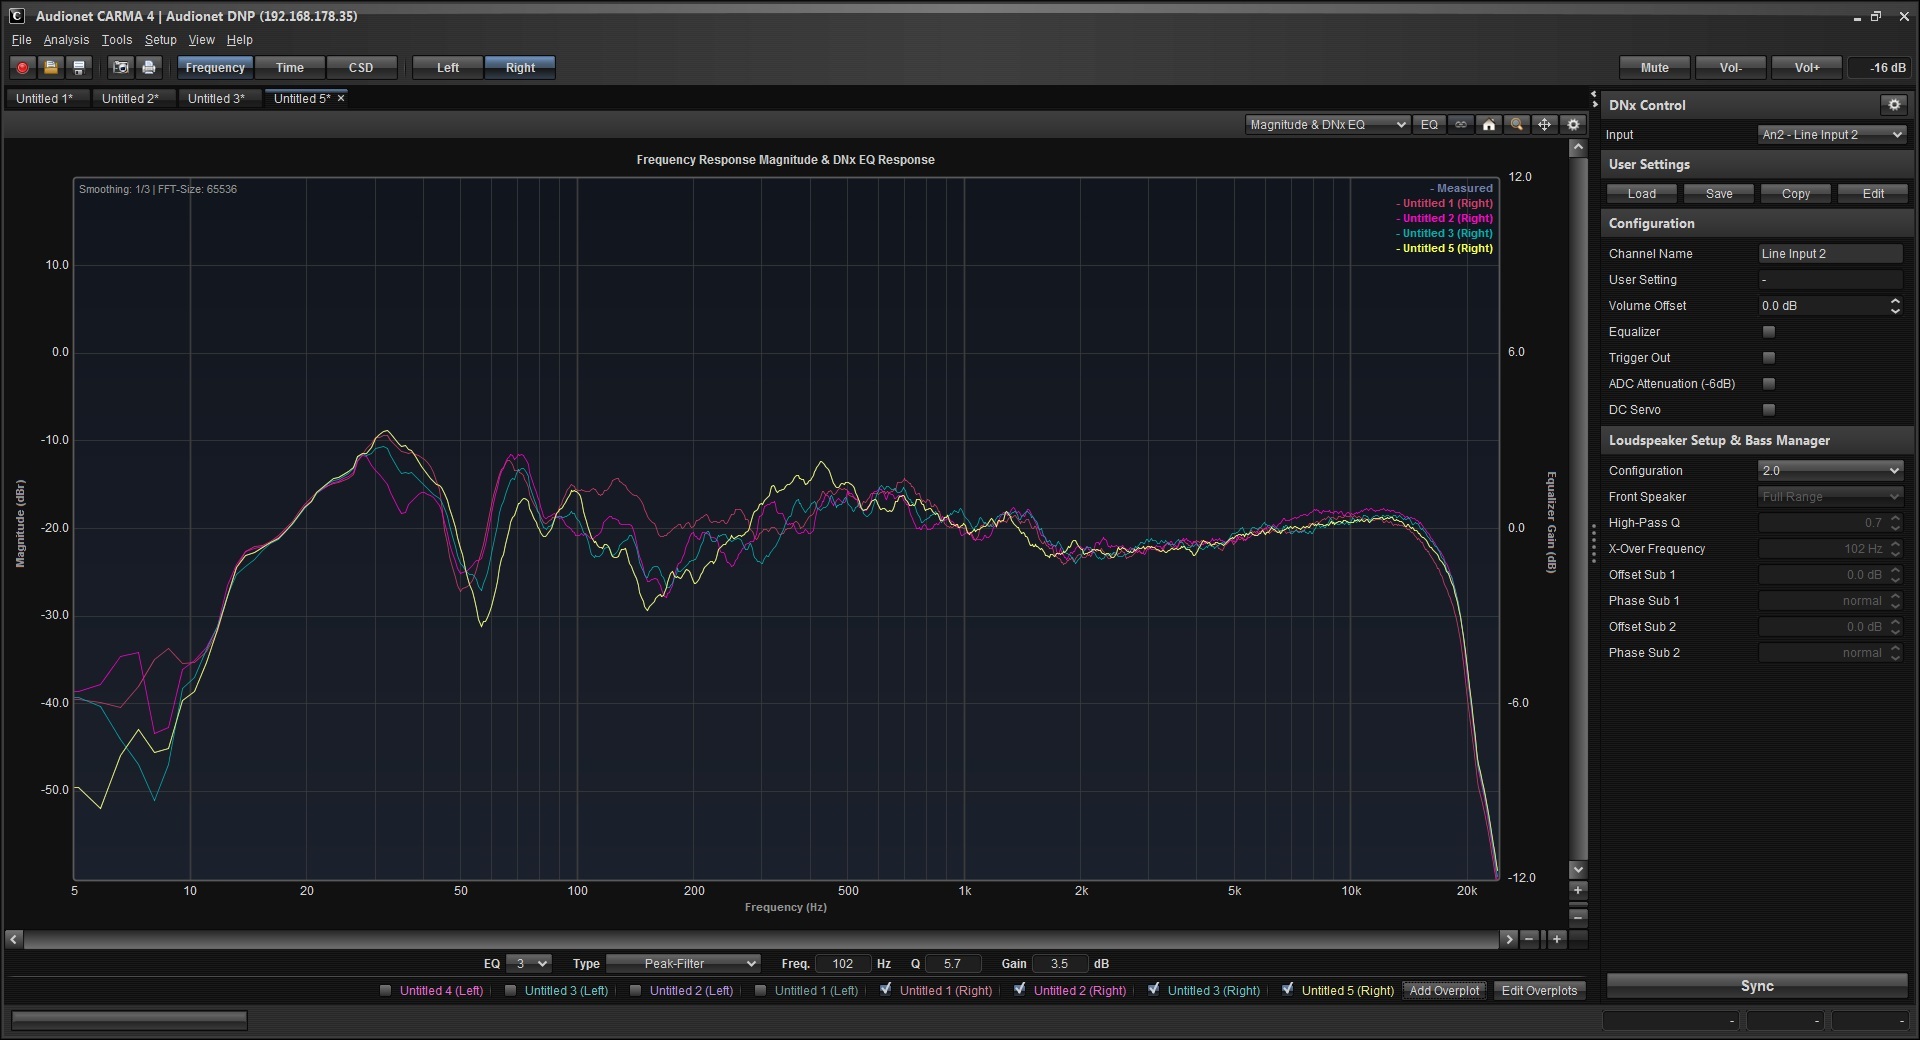Switch to the CSD view
This screenshot has height=1040, width=1920.
click(x=361, y=68)
